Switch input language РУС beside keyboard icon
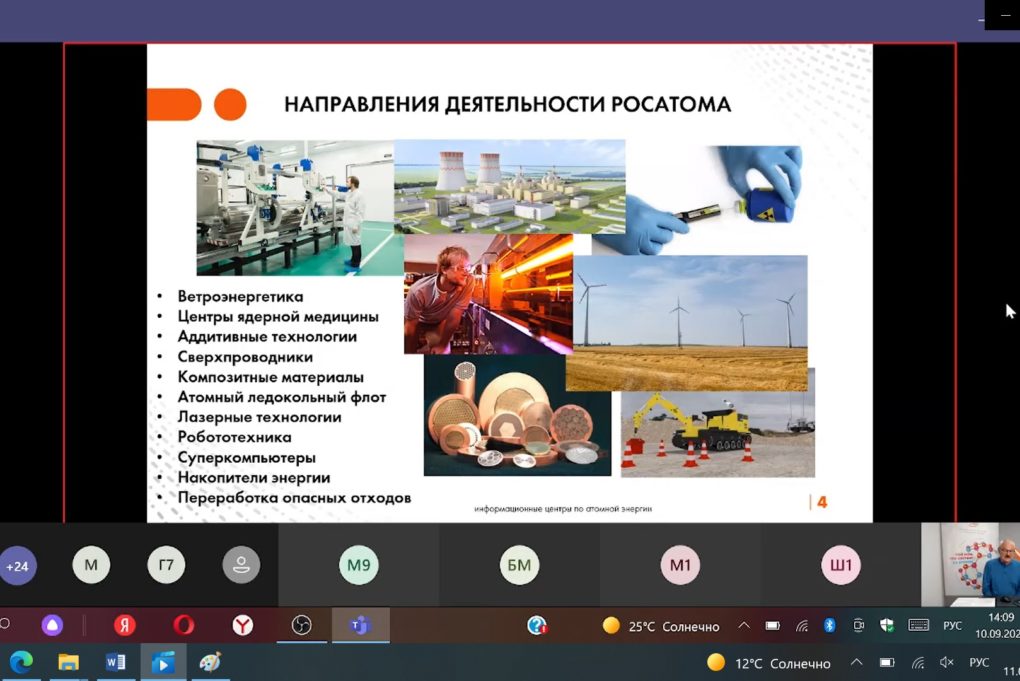 (952, 626)
